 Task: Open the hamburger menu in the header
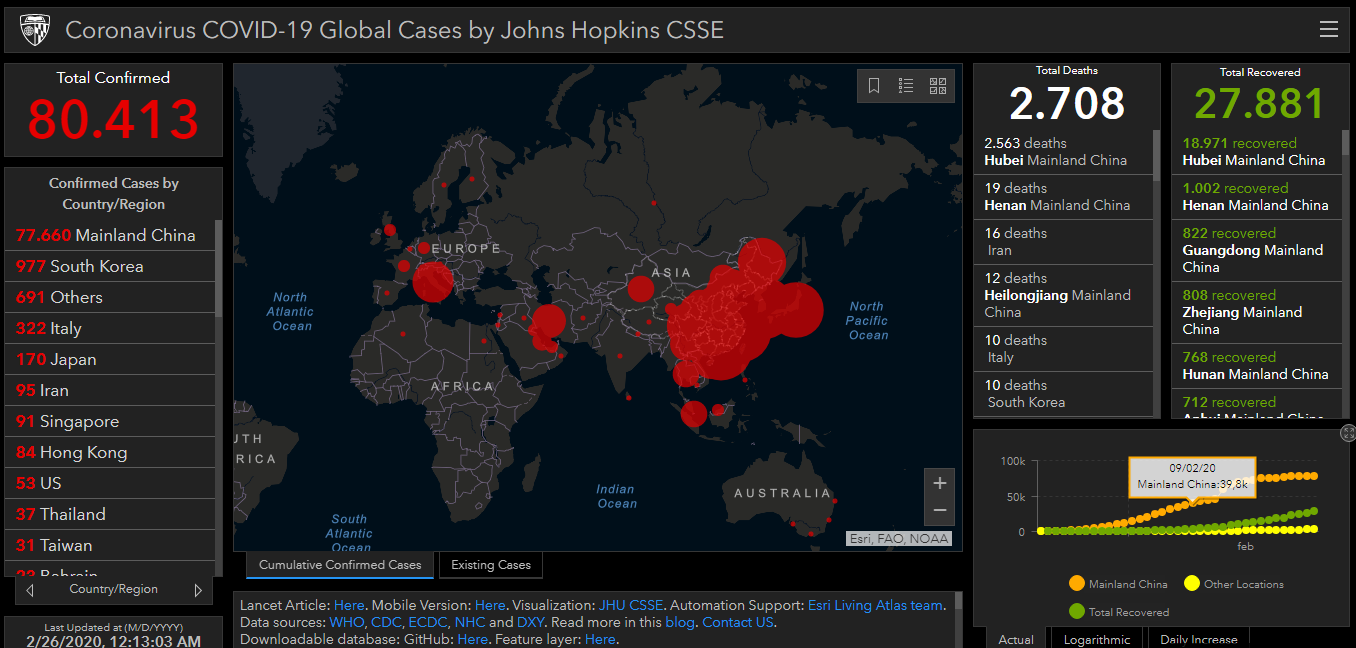click(1329, 30)
